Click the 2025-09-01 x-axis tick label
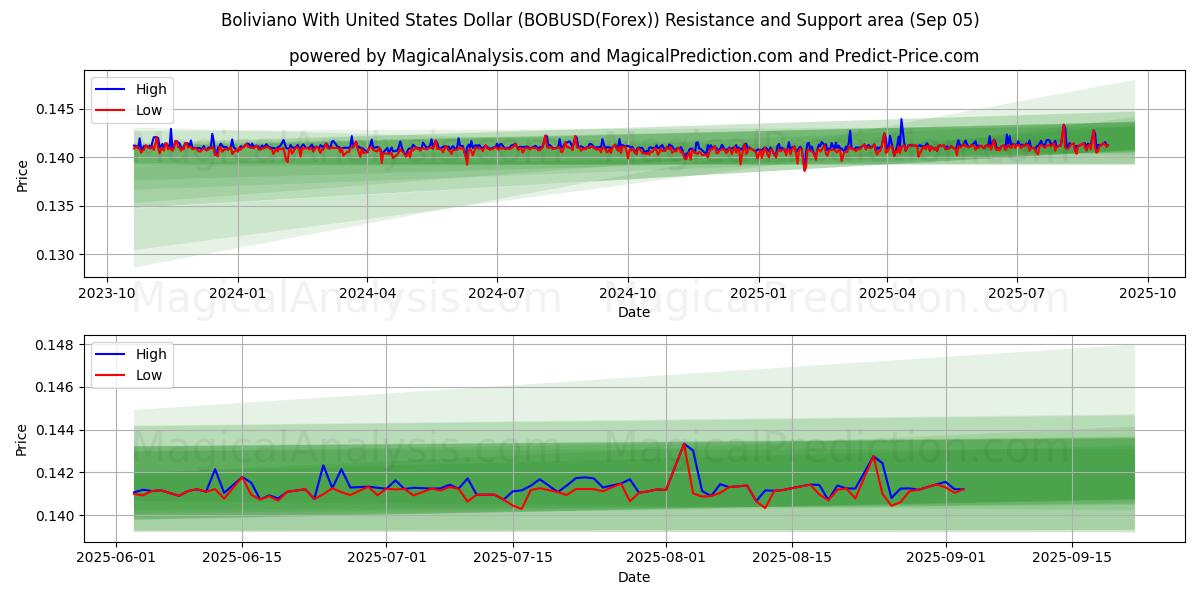 point(946,558)
